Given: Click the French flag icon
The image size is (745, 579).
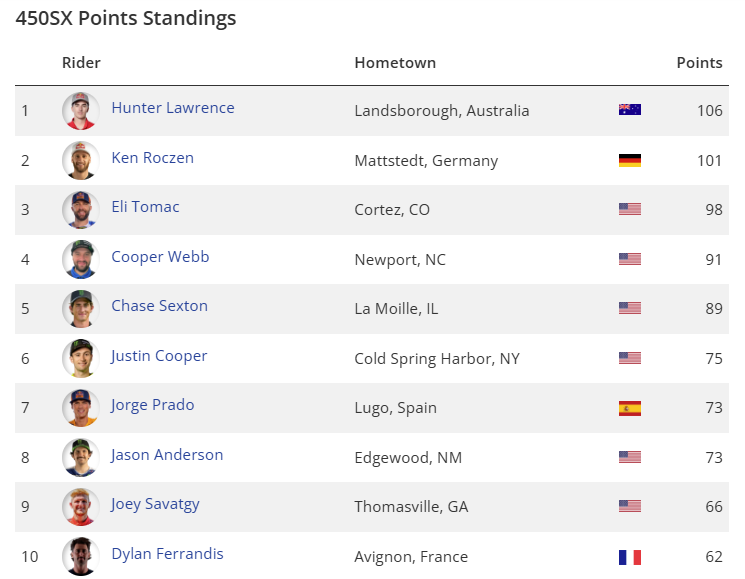Looking at the screenshot, I should 629,557.
